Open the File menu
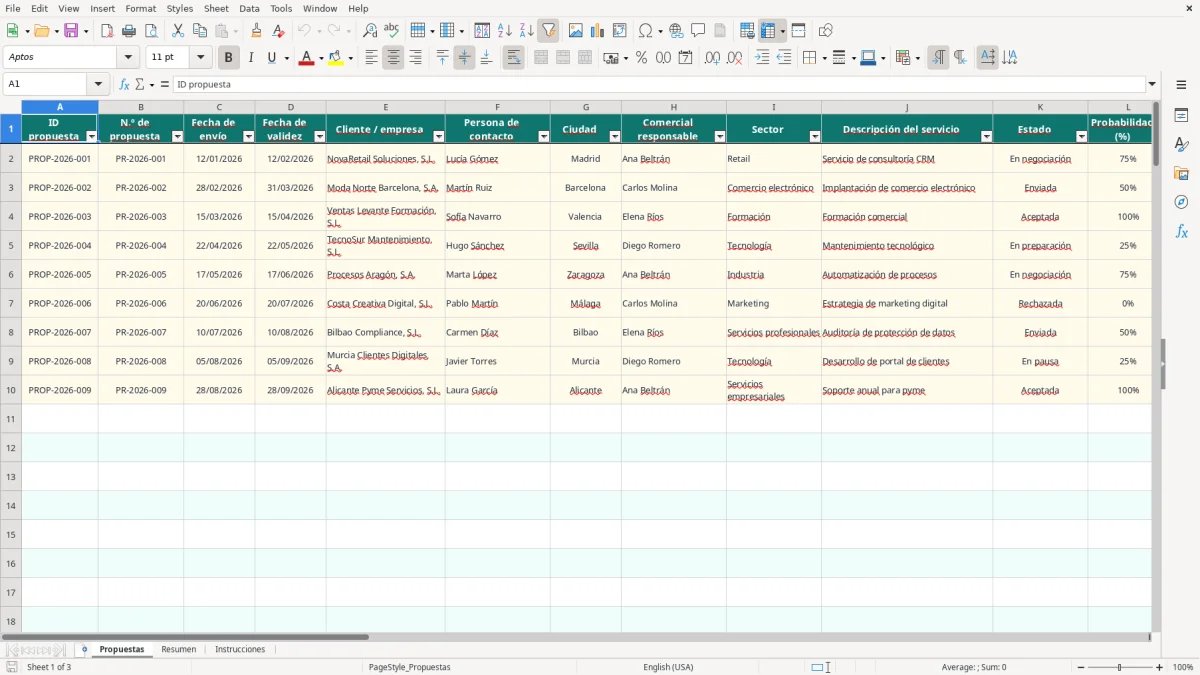 pos(13,8)
